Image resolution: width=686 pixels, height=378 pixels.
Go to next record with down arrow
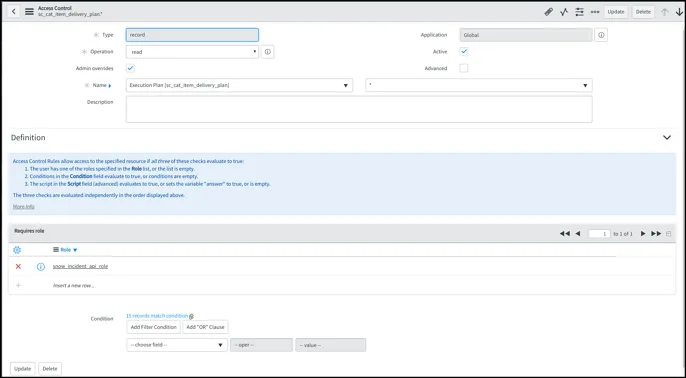pos(679,12)
